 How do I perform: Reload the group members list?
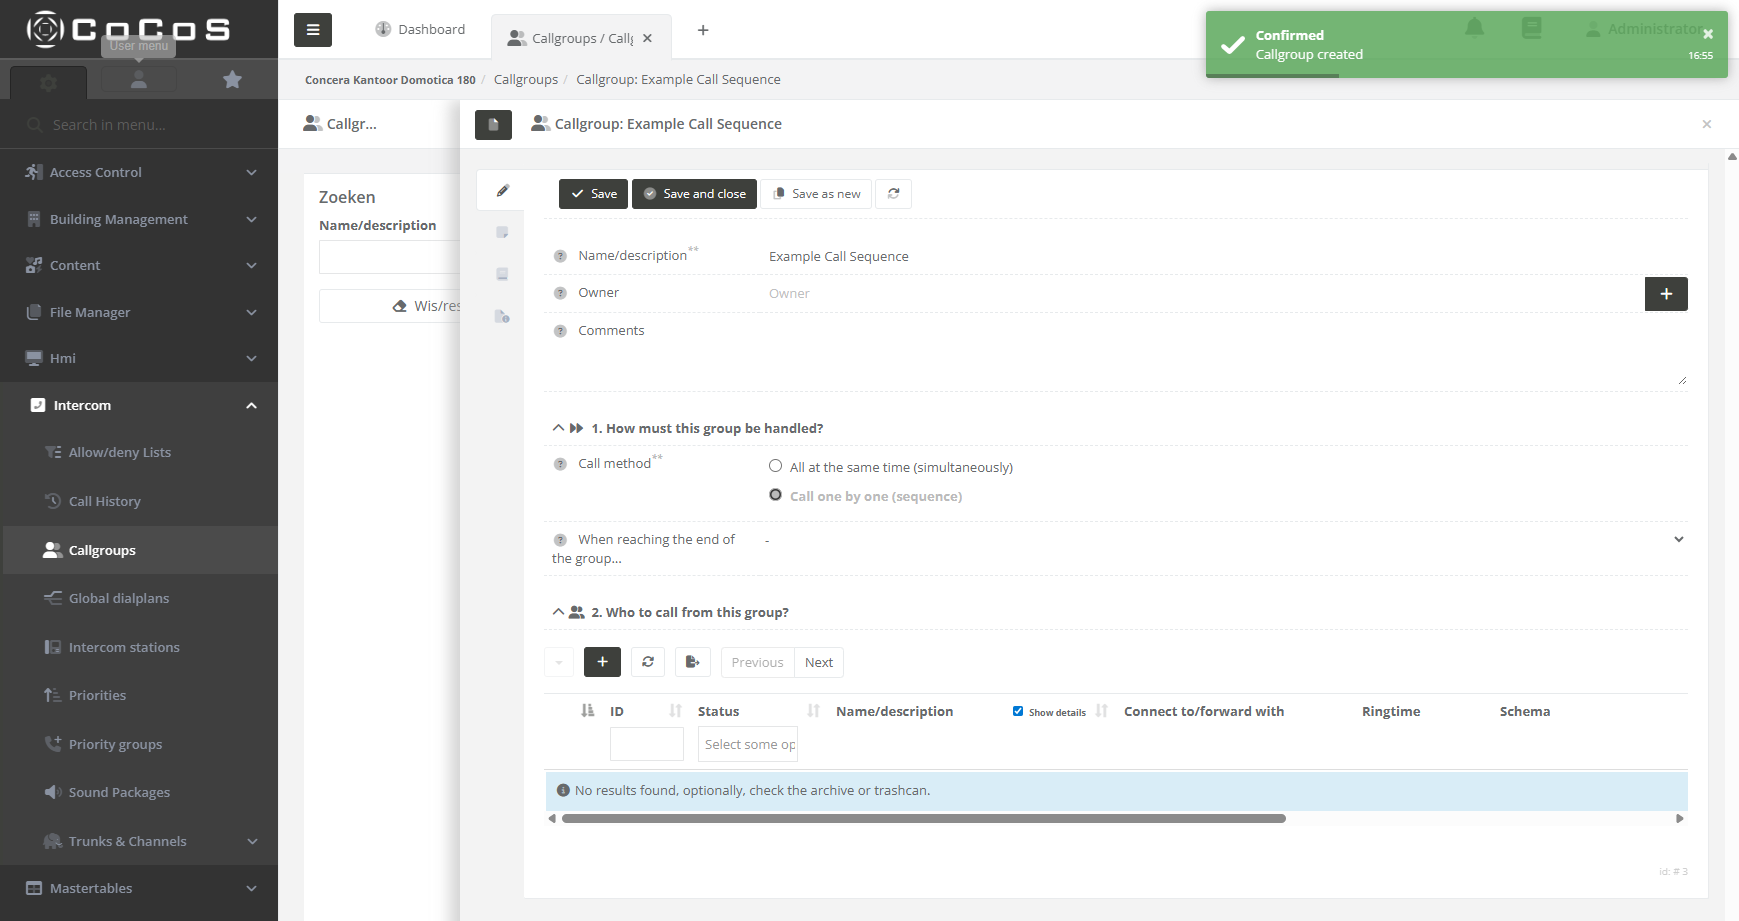[x=648, y=662]
